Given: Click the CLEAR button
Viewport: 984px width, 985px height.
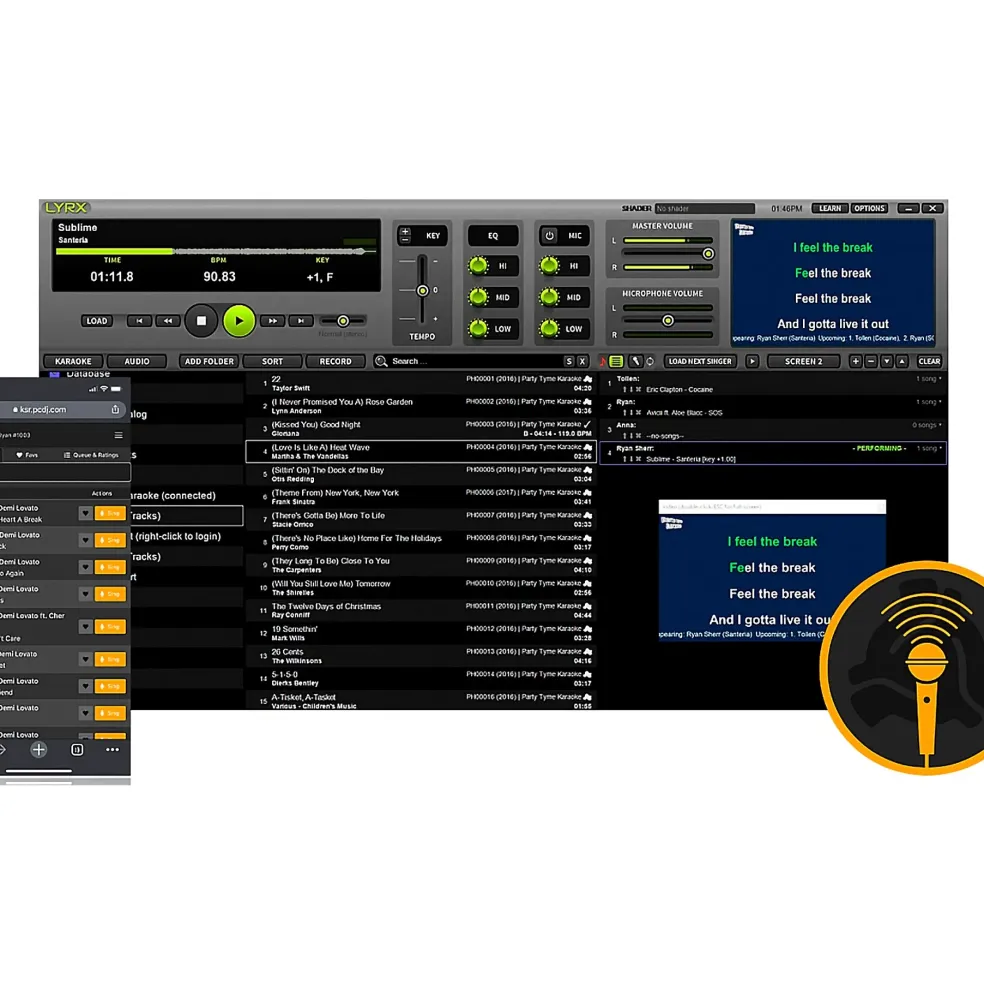Looking at the screenshot, I should point(929,361).
